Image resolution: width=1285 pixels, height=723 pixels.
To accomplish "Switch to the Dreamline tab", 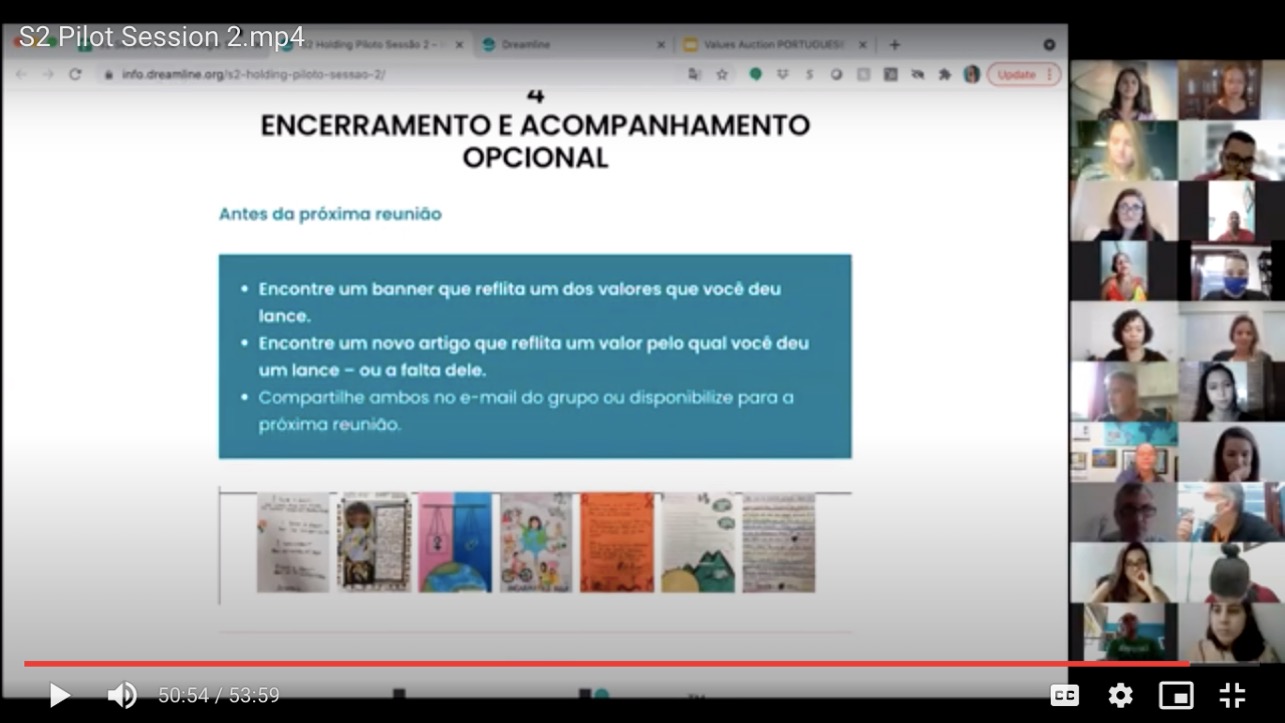I will point(560,45).
